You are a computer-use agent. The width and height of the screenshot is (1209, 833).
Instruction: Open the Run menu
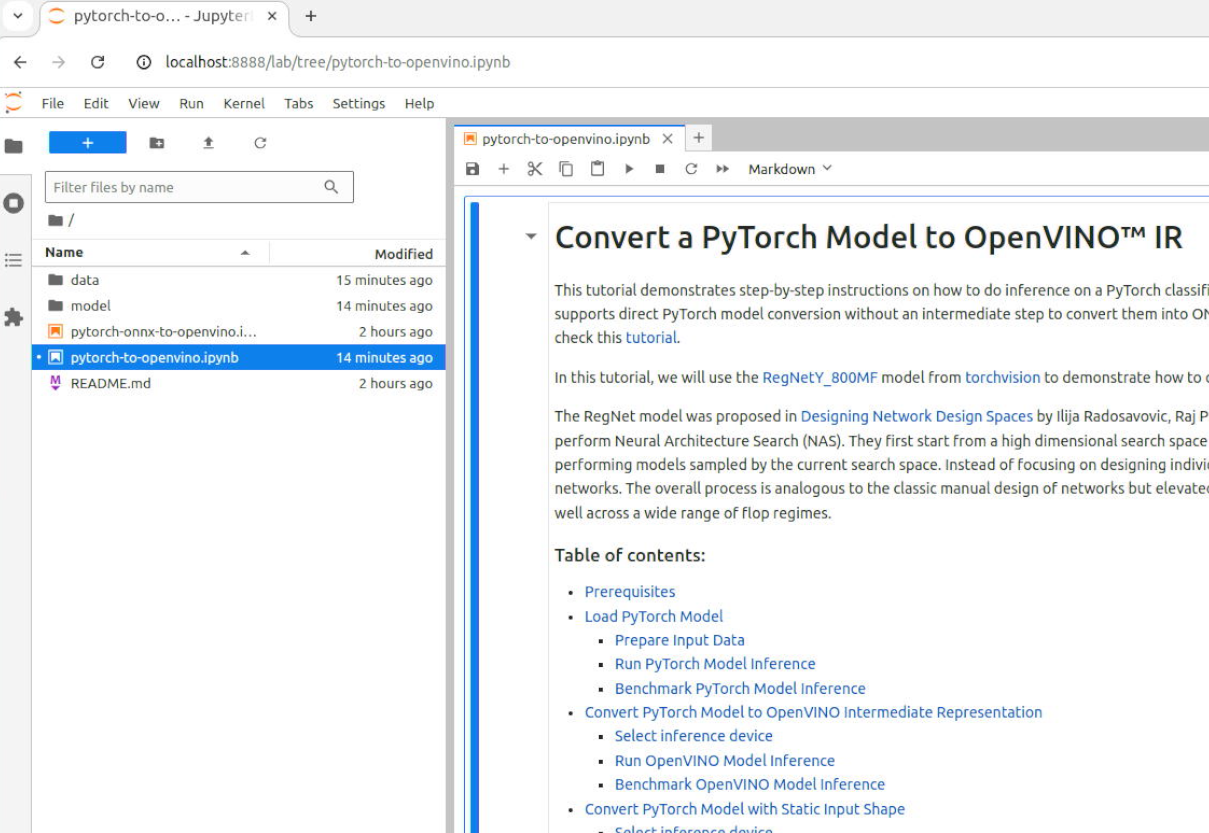(x=191, y=103)
